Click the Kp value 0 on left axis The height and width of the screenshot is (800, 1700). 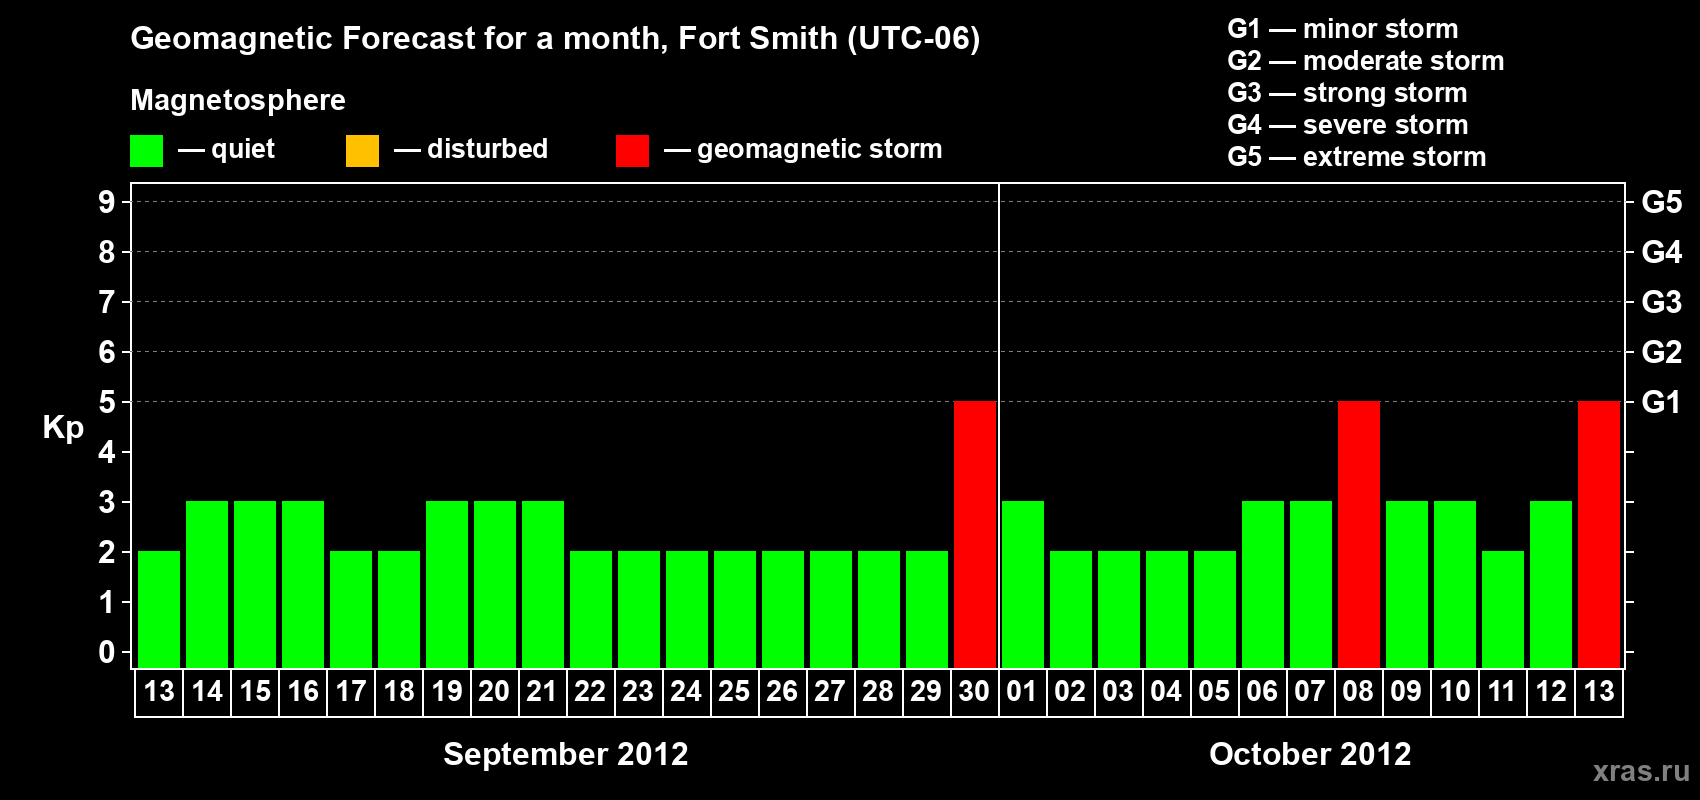(107, 652)
